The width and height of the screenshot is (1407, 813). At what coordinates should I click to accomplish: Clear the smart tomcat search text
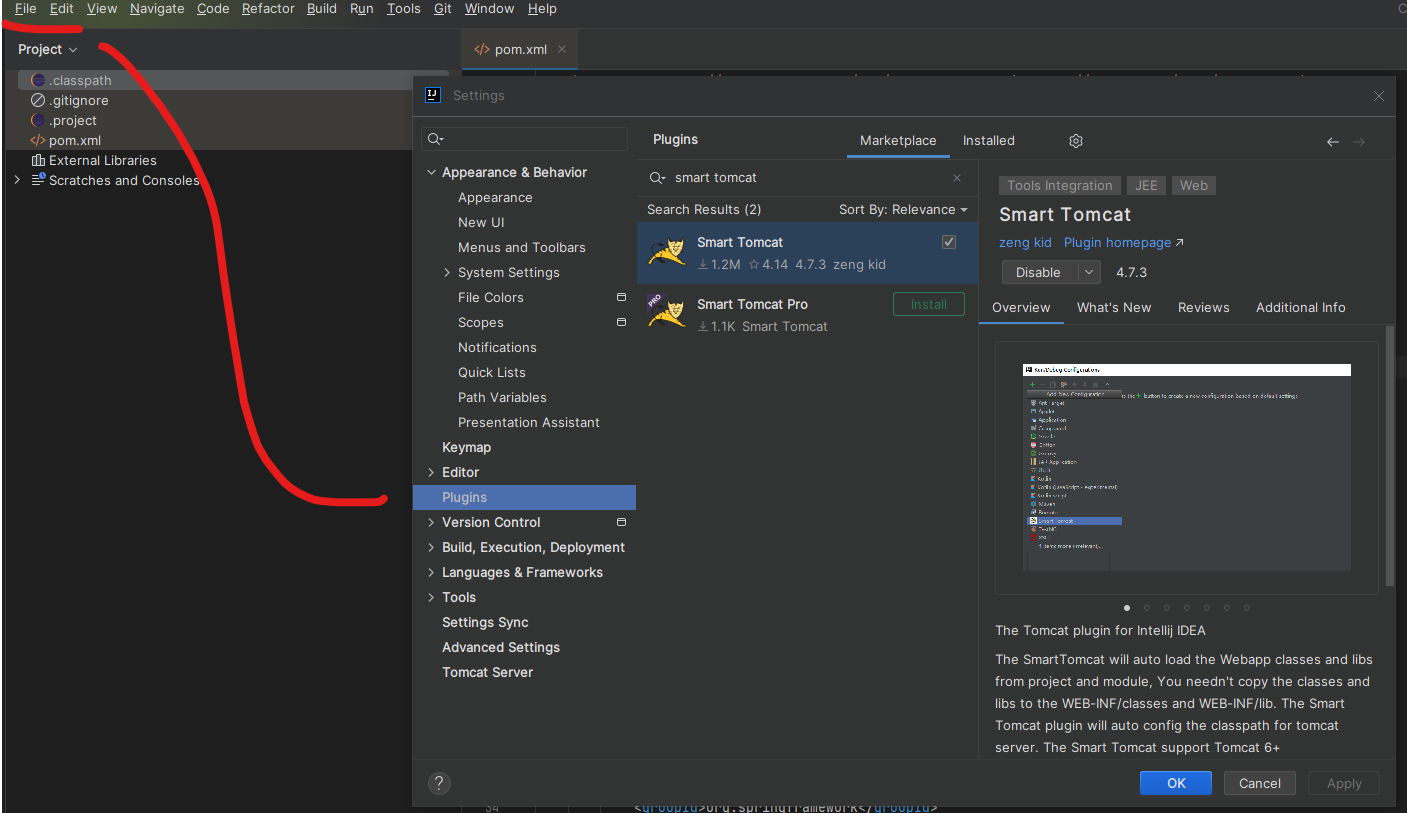(957, 178)
